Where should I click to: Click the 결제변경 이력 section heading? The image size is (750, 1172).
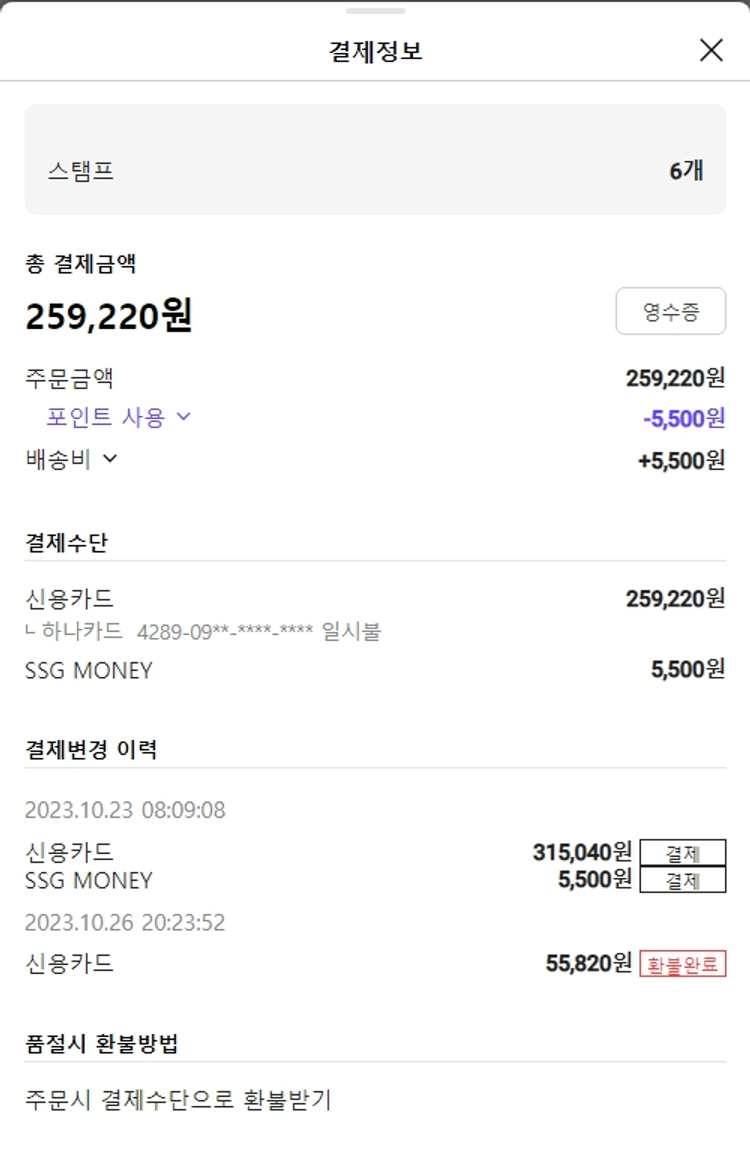91,749
